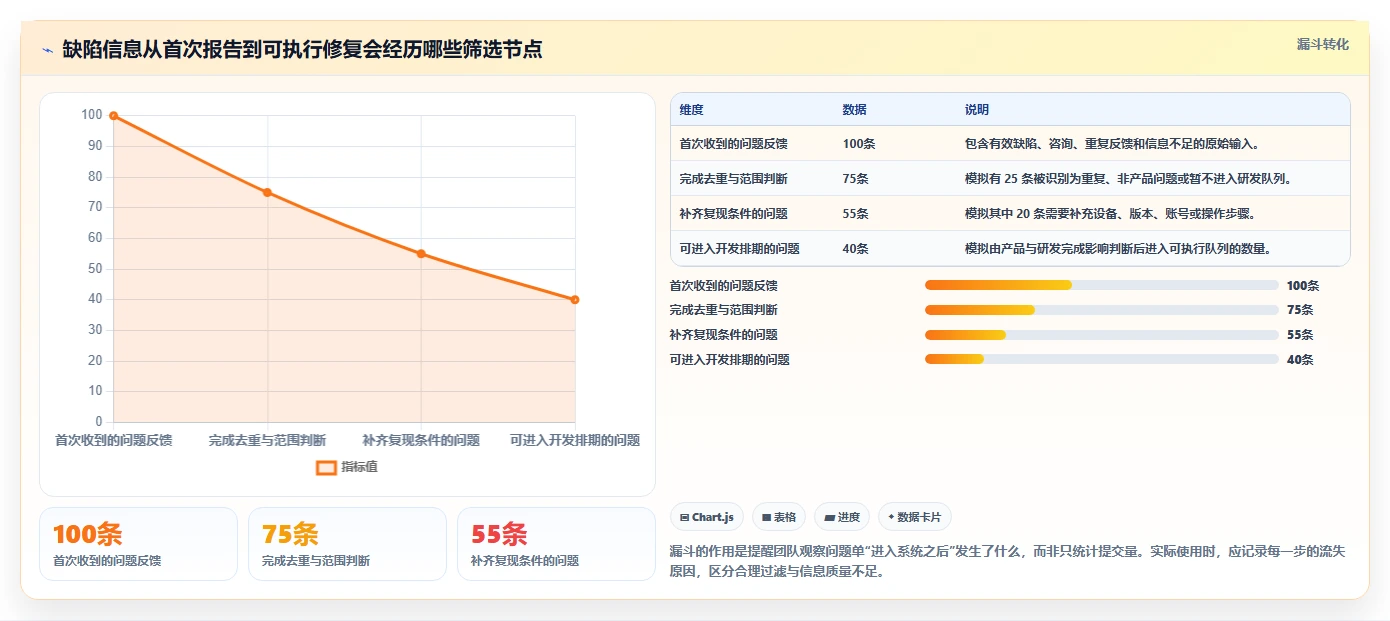1390x621 pixels.
Task: Click table value 40条
Action: [x=856, y=249]
